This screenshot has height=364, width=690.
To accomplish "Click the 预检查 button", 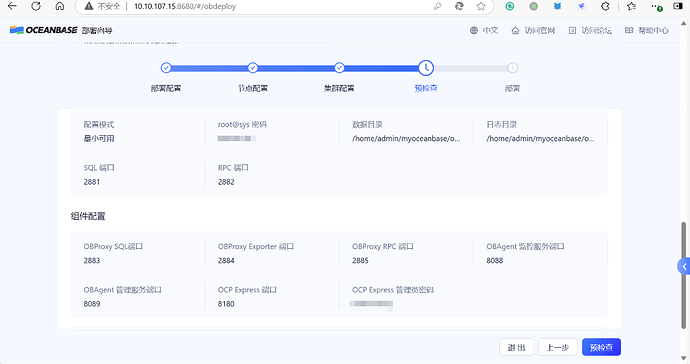I will coord(601,347).
